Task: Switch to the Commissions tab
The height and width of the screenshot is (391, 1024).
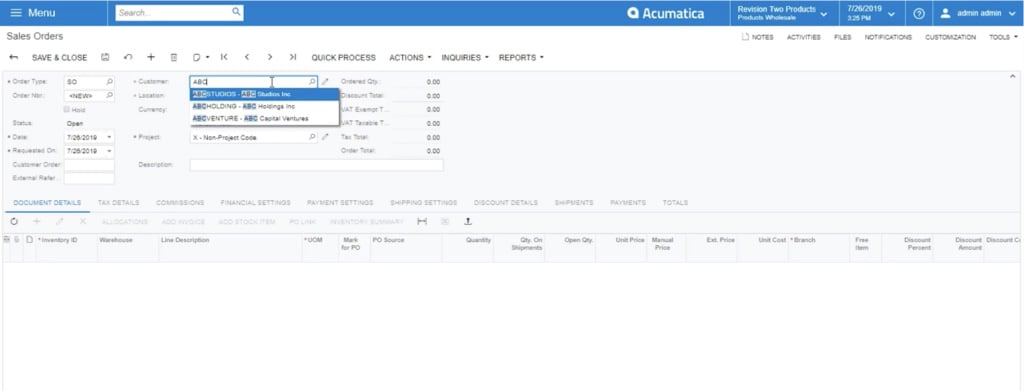Action: click(x=180, y=203)
